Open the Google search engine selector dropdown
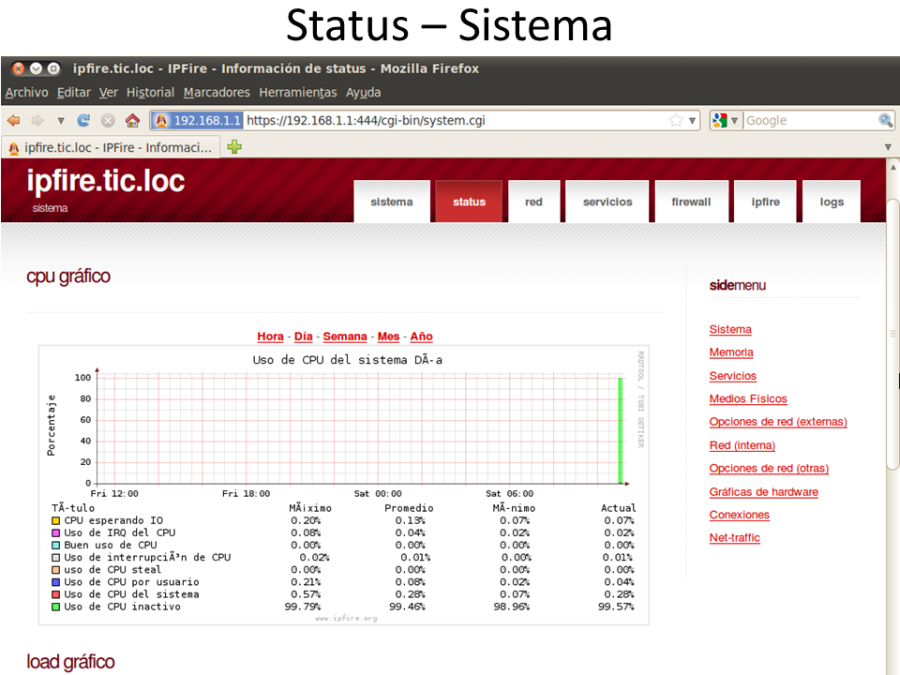The image size is (900, 675). coord(725,120)
